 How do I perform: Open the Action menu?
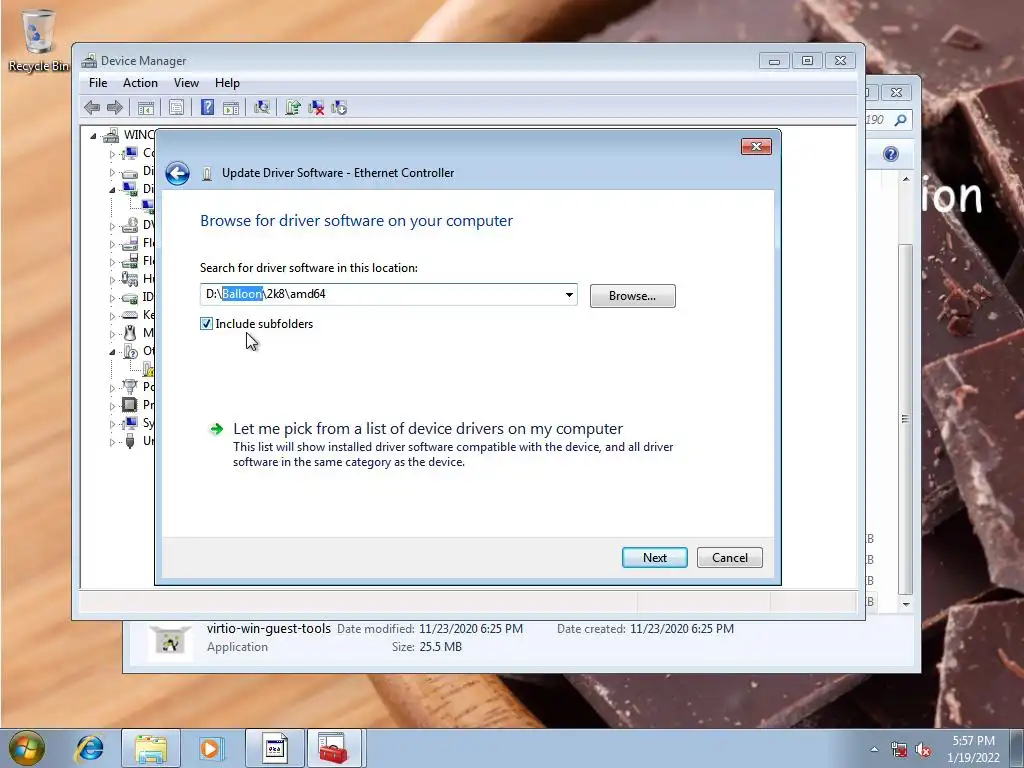click(140, 83)
